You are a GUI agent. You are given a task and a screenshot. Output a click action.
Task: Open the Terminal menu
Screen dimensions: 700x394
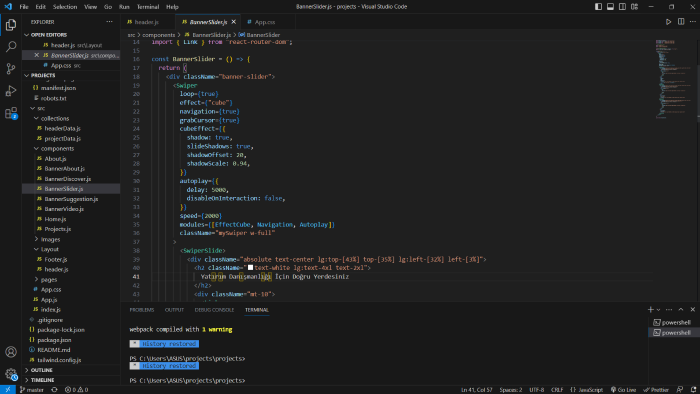click(x=148, y=7)
